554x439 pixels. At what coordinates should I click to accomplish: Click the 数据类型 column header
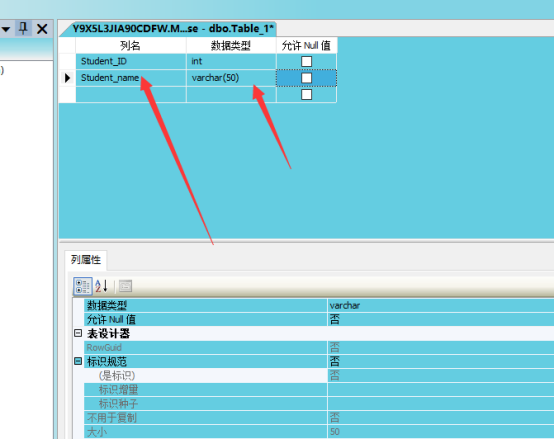[x=231, y=46]
